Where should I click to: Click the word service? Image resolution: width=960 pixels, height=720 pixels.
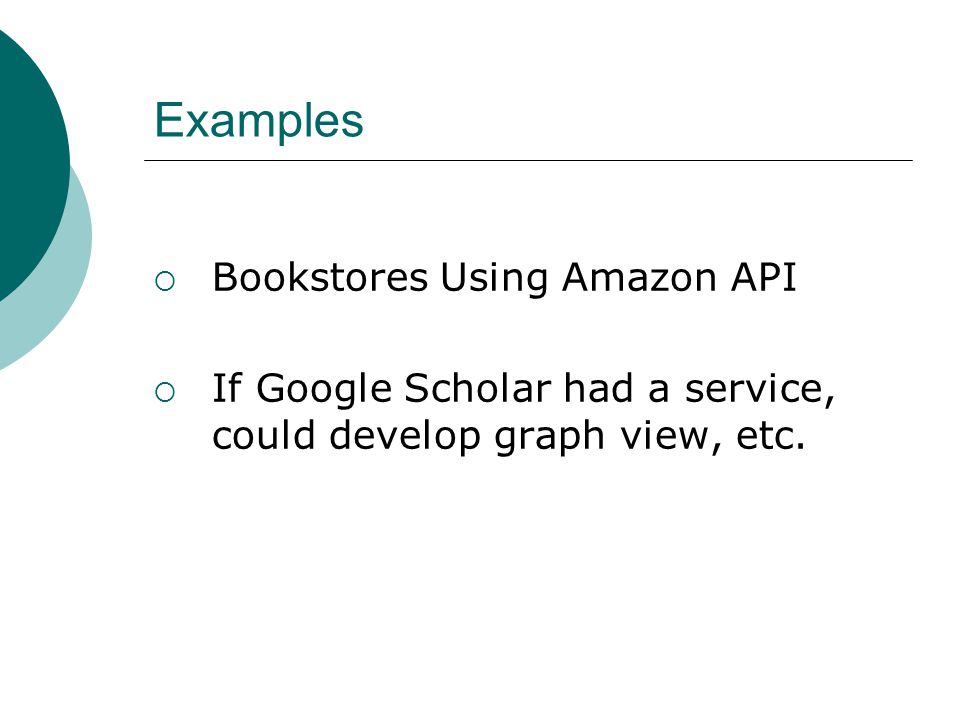(760, 389)
